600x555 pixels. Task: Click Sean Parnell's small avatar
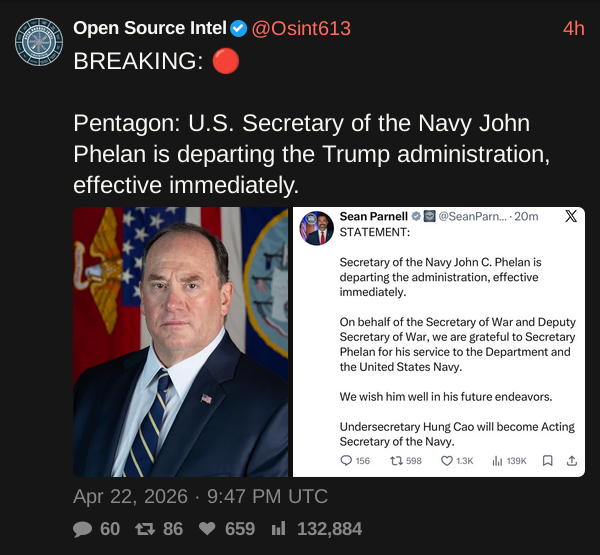click(316, 228)
